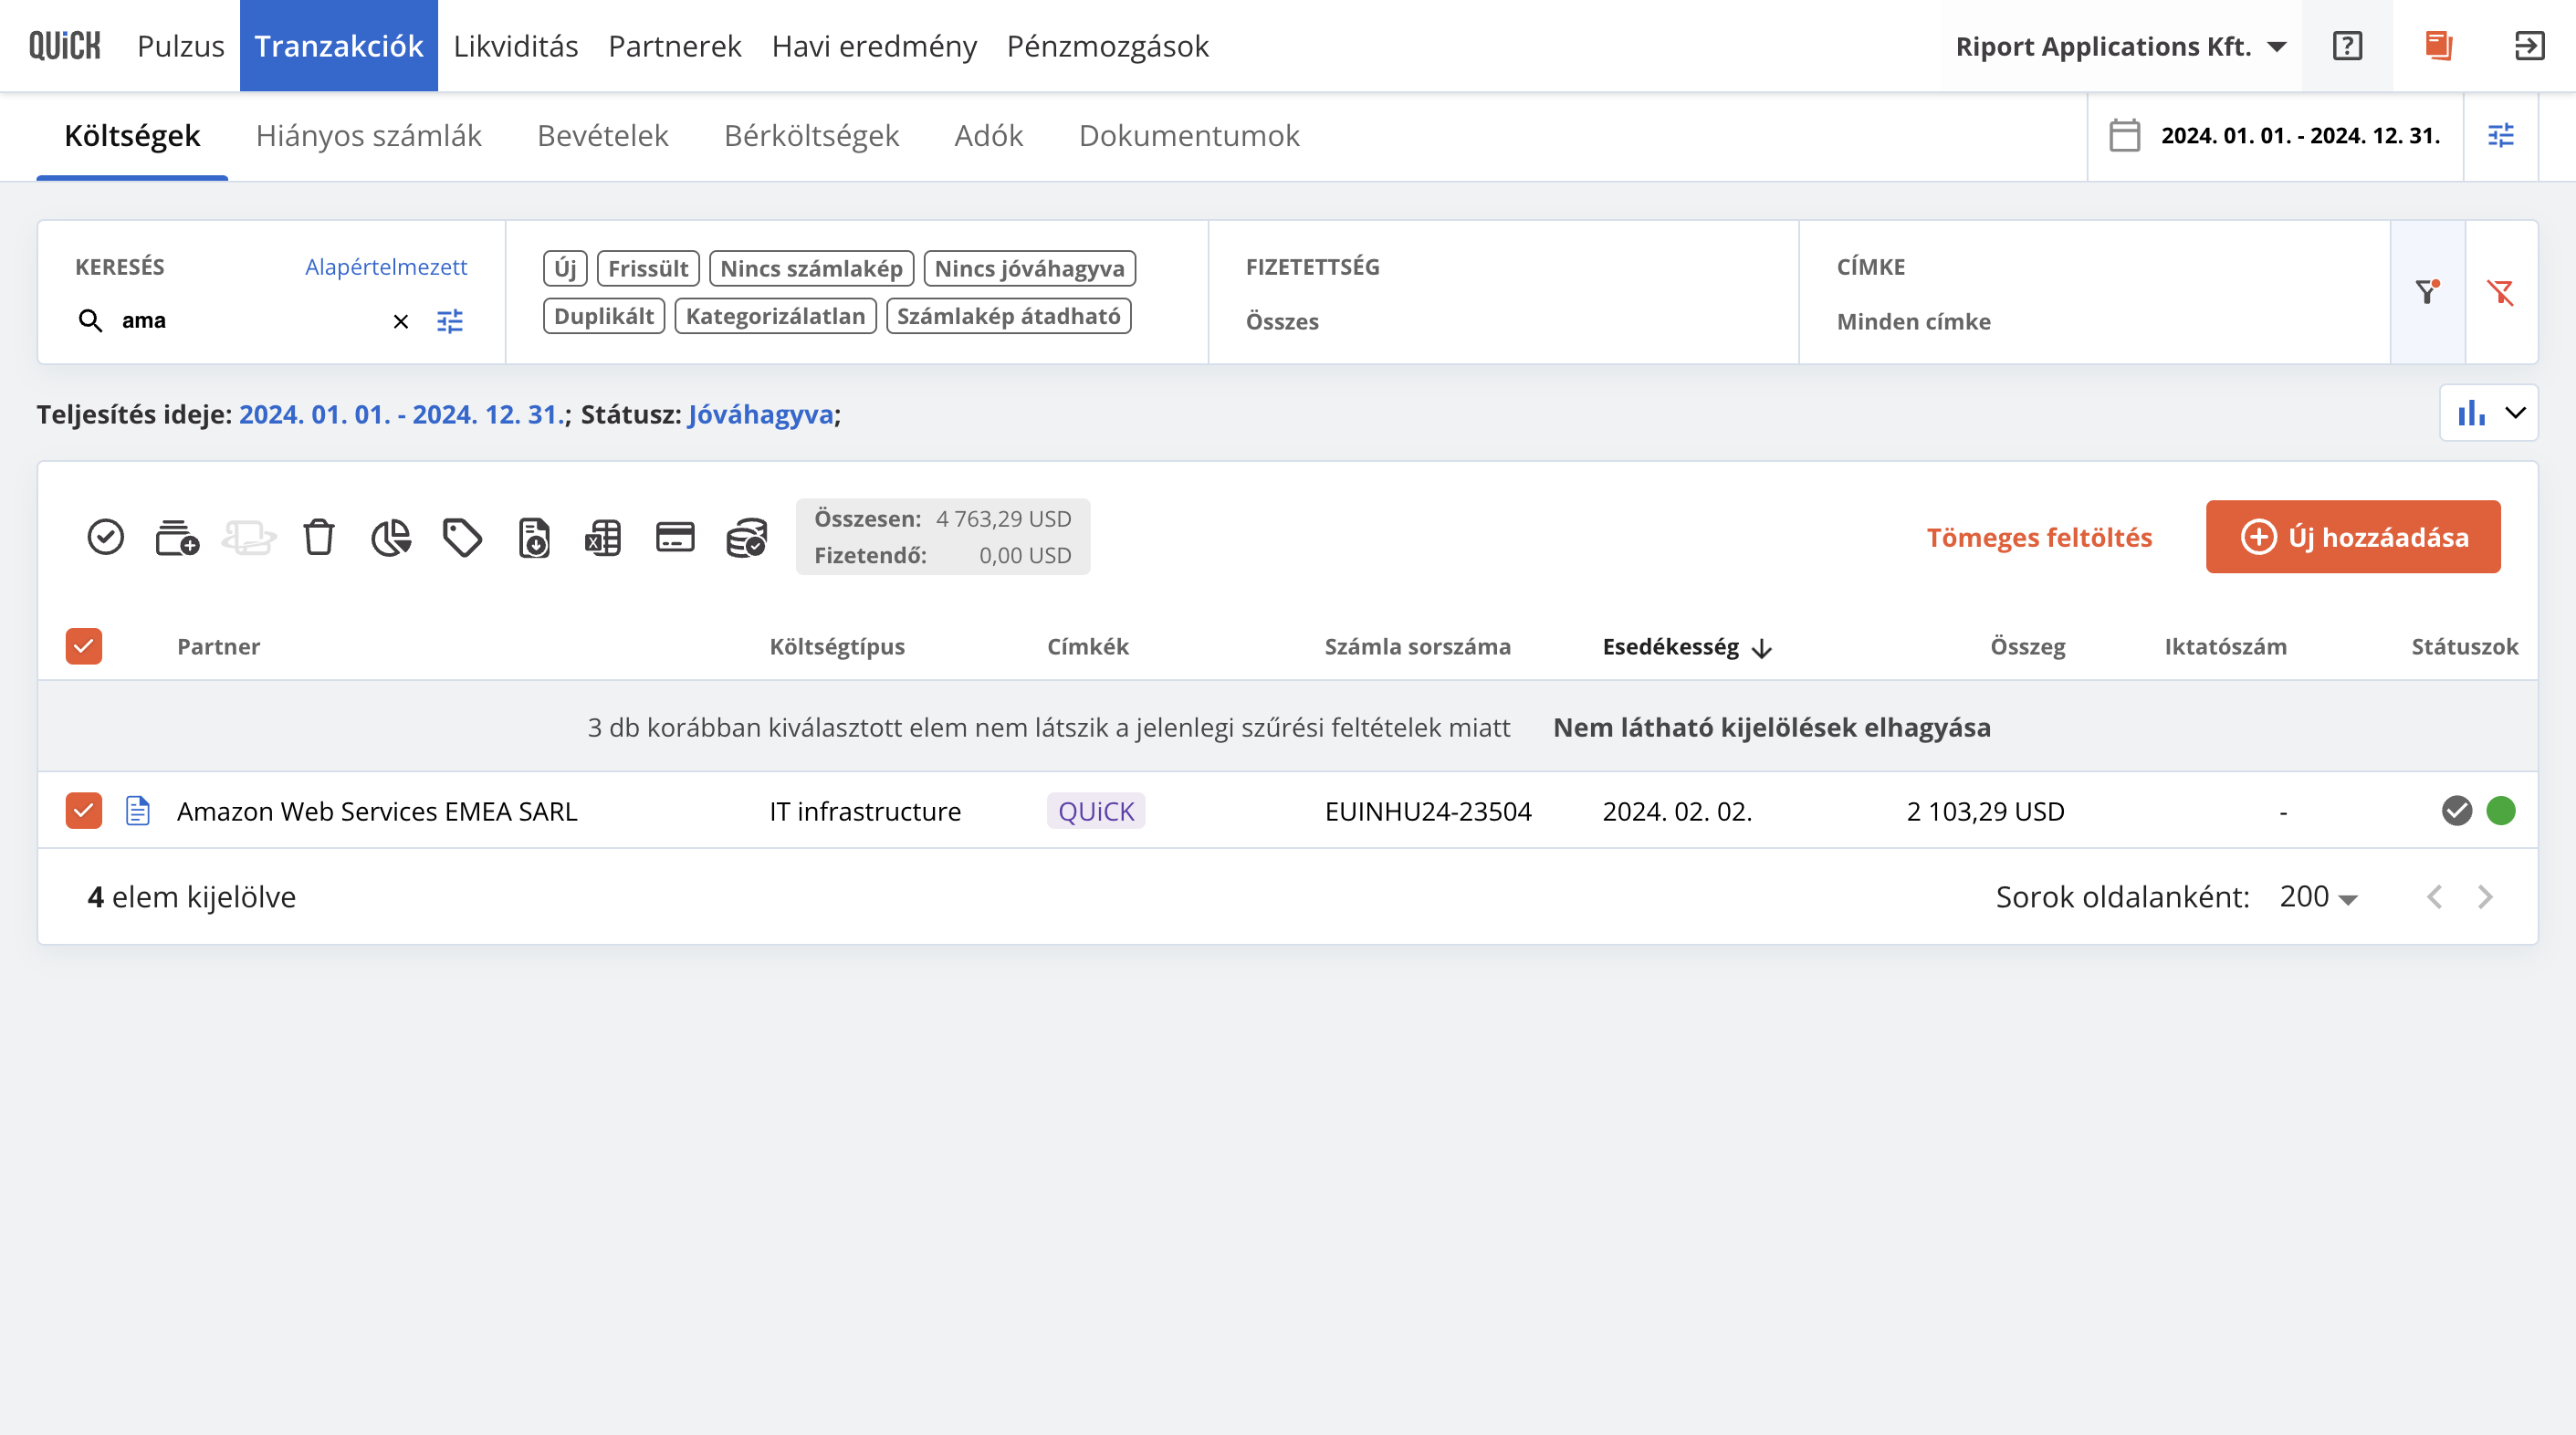Image resolution: width=2576 pixels, height=1435 pixels.
Task: Open the Riport Applications Kft. company dropdown
Action: pyautogui.click(x=2121, y=46)
